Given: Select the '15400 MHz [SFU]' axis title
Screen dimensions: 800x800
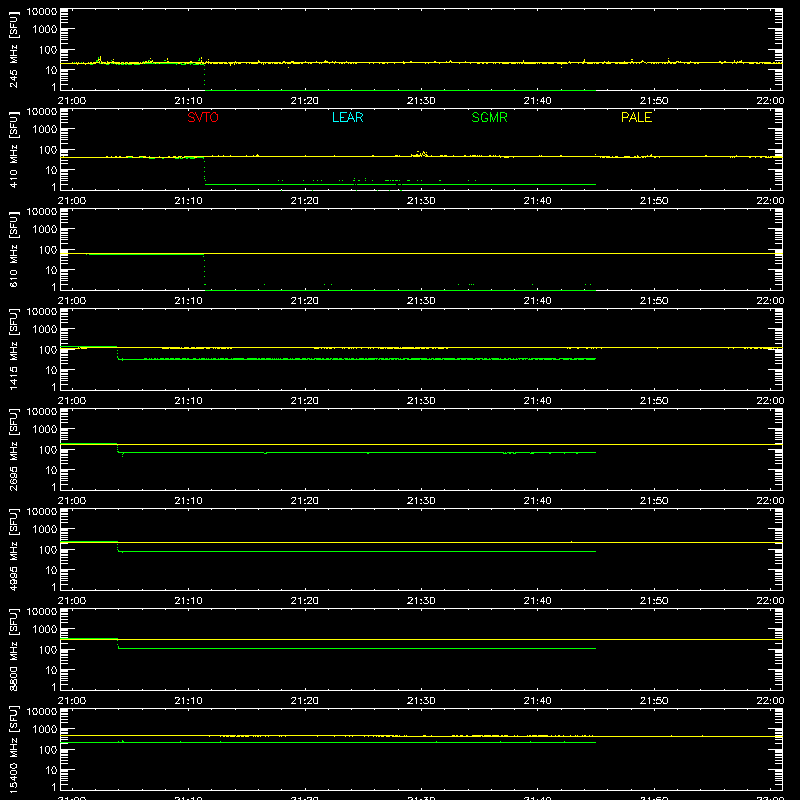Looking at the screenshot, I should [x=14, y=749].
